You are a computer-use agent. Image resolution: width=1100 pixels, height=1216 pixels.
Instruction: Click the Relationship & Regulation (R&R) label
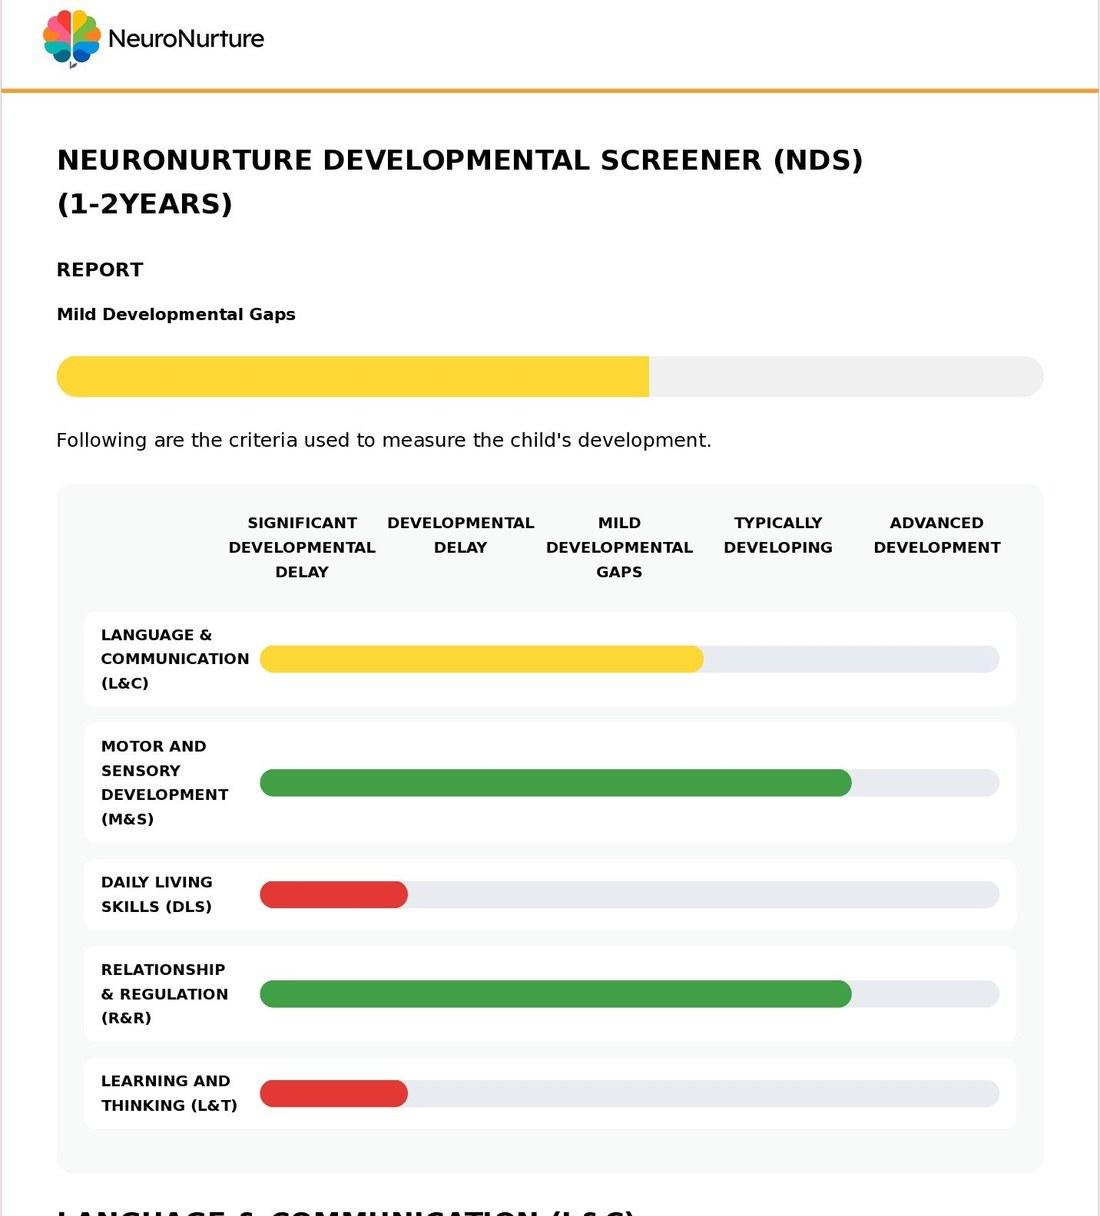pos(165,994)
